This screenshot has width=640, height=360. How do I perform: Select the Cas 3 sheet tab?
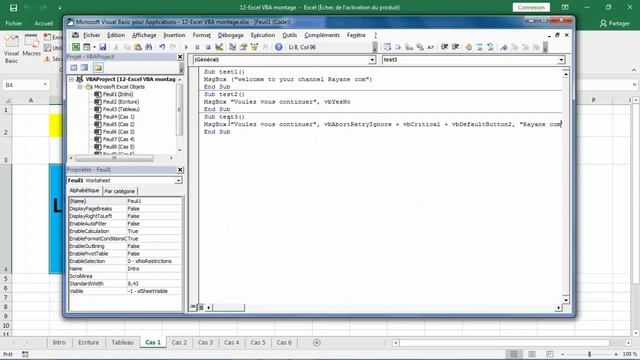pos(205,342)
